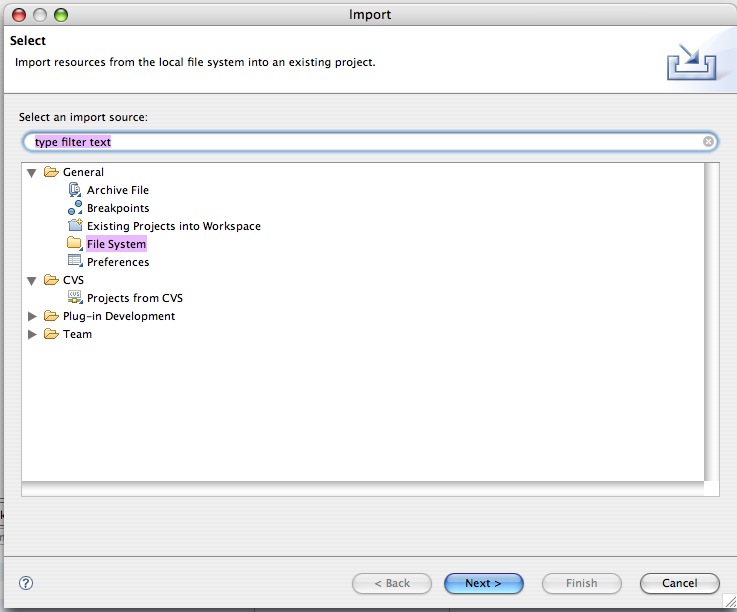Open help via the question mark icon
This screenshot has height=612, width=737.
pos(26,583)
